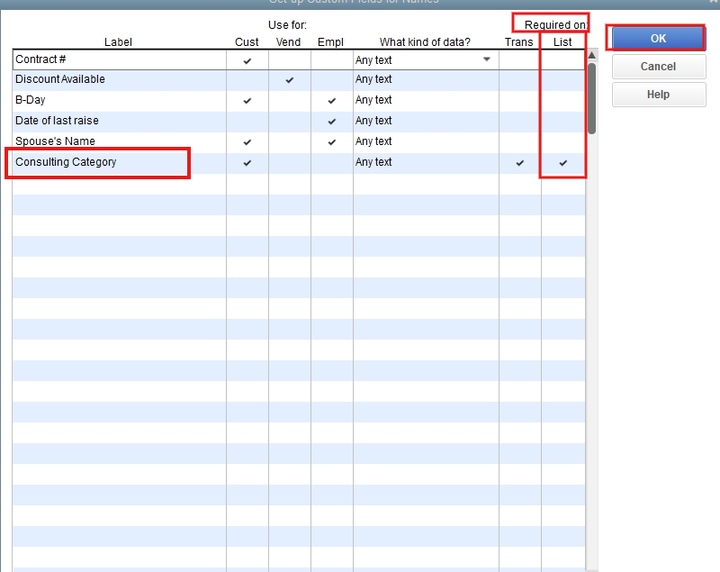This screenshot has height=572, width=720.
Task: Toggle Cust checkmark for Consulting Category
Action: click(x=247, y=163)
